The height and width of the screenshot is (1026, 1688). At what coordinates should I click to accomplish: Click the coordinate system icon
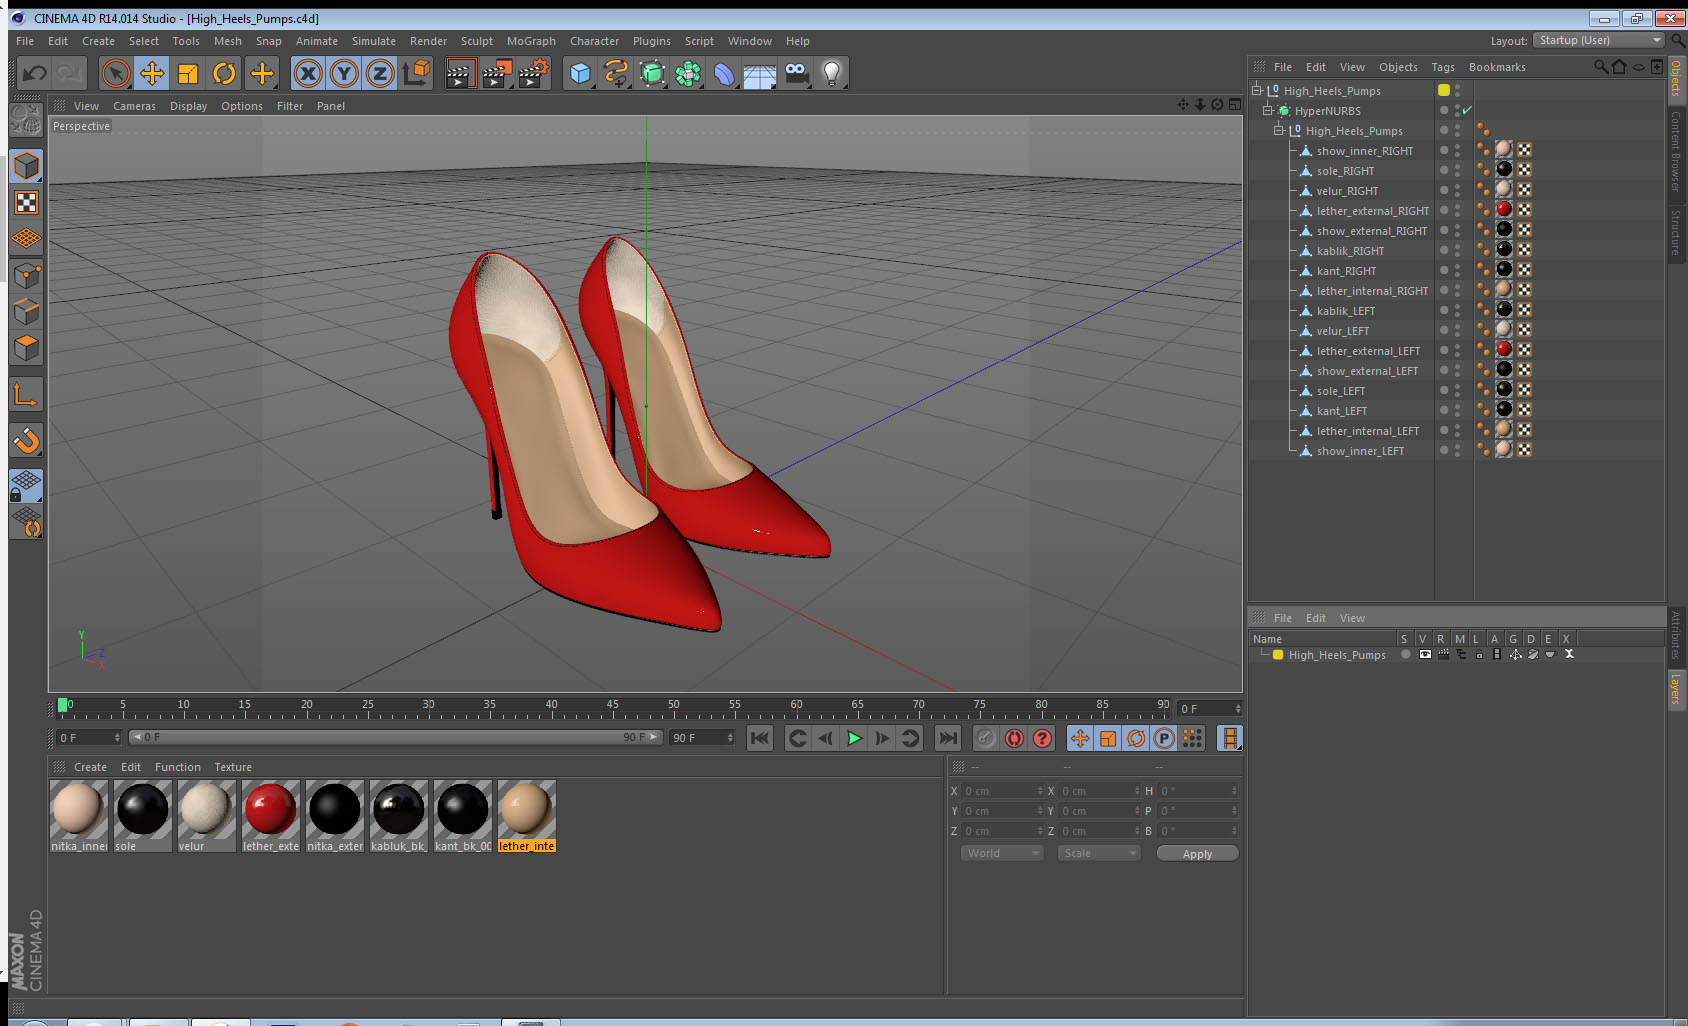[x=416, y=73]
